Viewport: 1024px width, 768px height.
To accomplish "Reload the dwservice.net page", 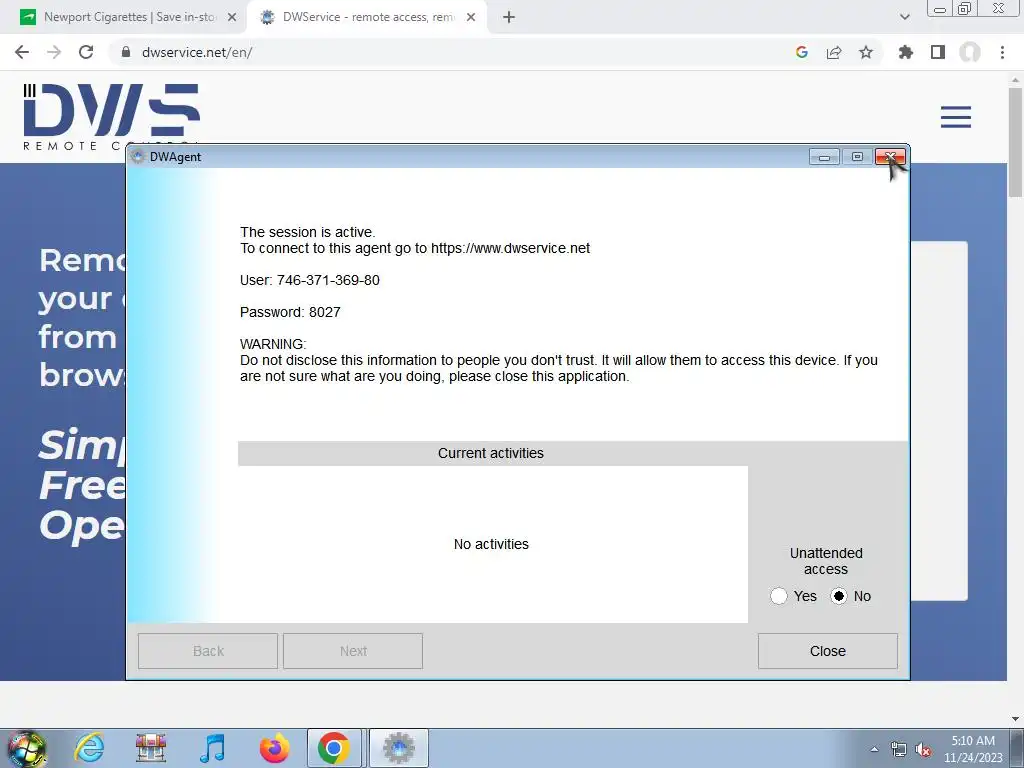I will (86, 52).
